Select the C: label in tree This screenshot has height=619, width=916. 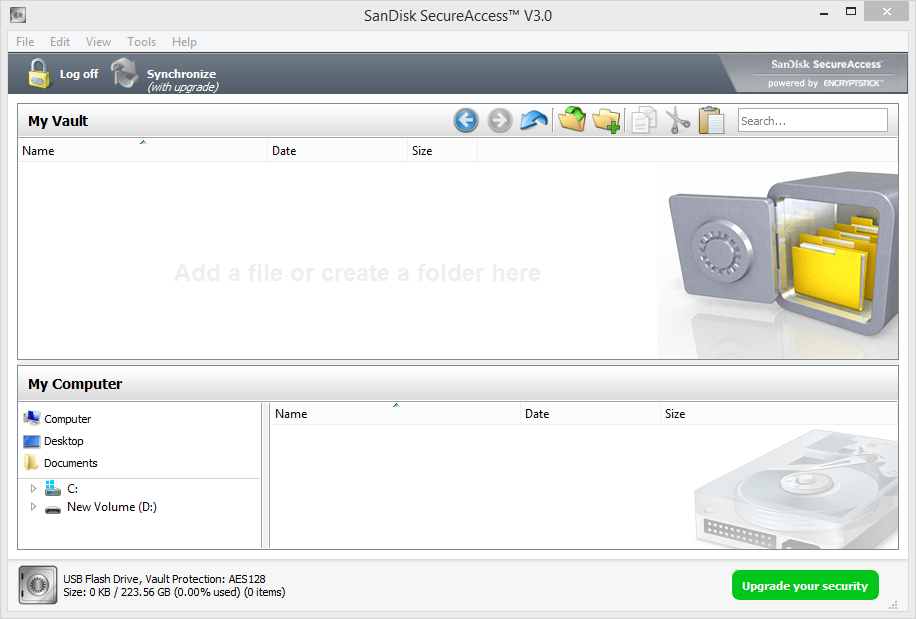click(72, 489)
